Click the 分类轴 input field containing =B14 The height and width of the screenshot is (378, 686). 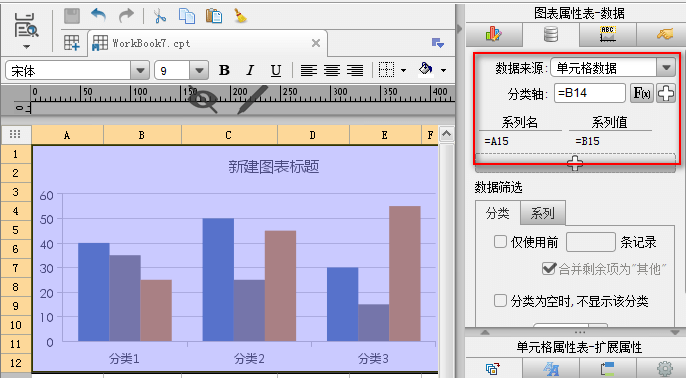click(x=590, y=93)
